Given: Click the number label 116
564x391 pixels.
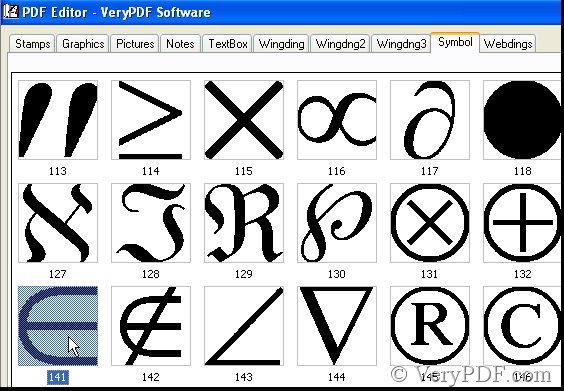Looking at the screenshot, I should click(337, 171).
